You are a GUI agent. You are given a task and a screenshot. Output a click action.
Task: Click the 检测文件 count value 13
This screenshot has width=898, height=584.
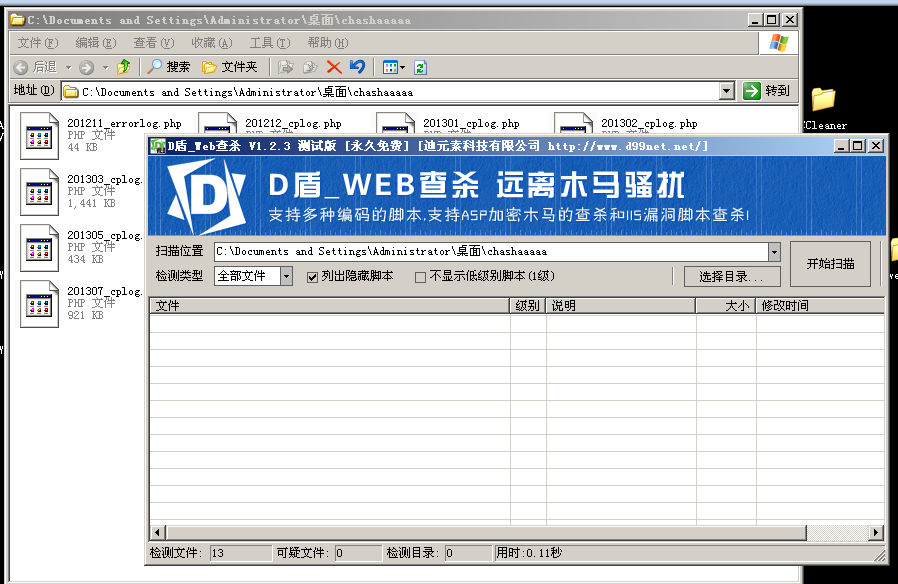pyautogui.click(x=241, y=553)
